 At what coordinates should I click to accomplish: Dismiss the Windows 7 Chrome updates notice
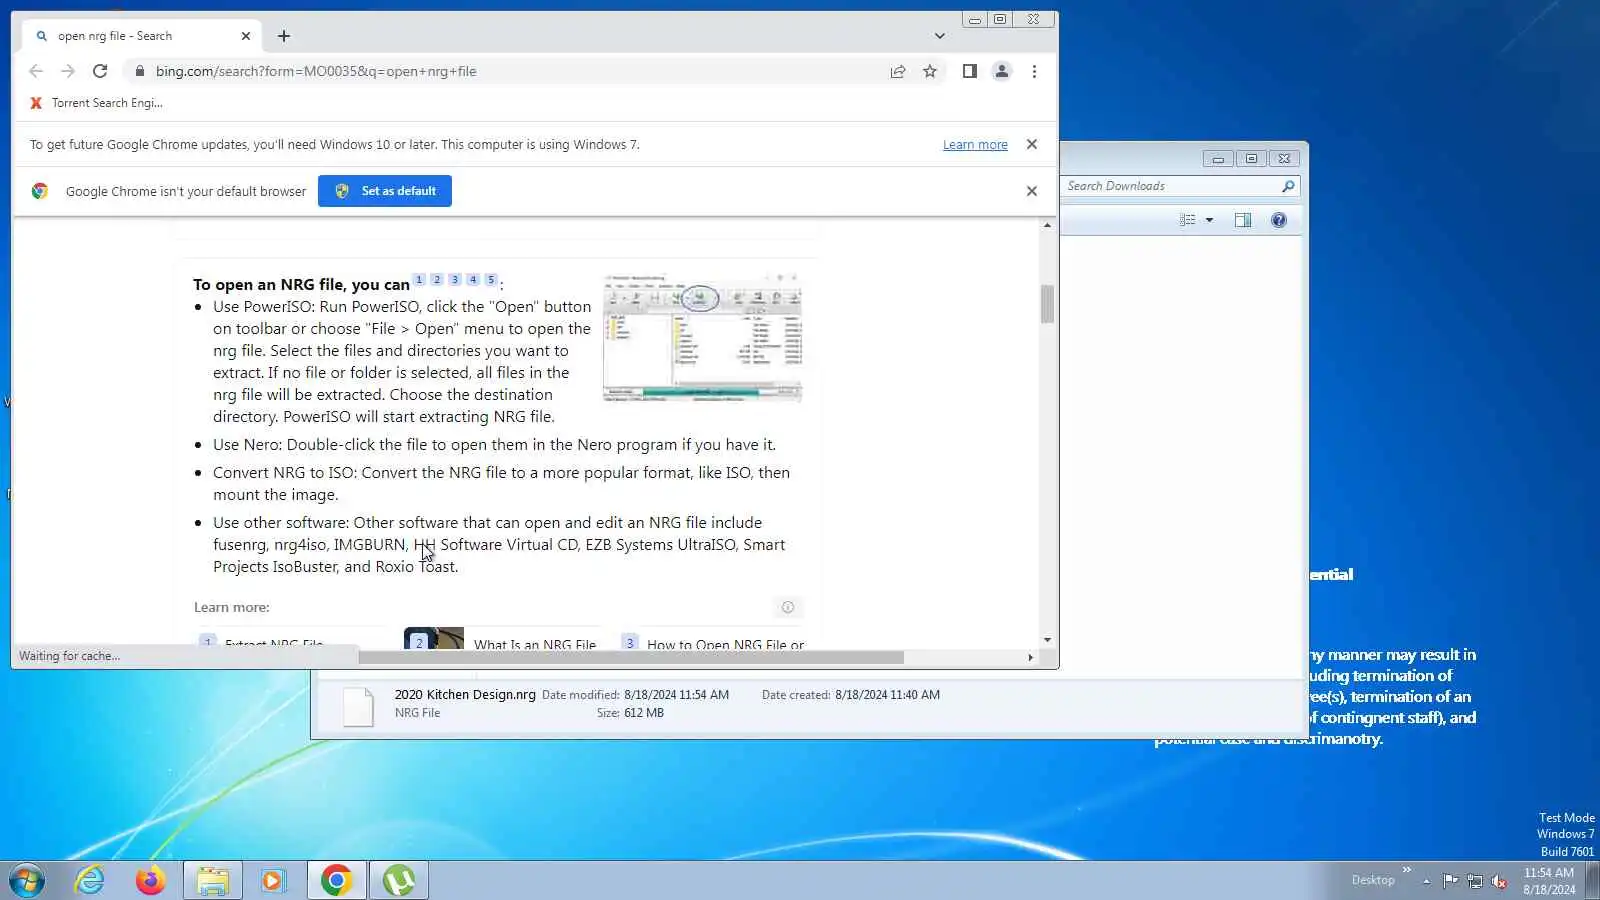(1032, 145)
